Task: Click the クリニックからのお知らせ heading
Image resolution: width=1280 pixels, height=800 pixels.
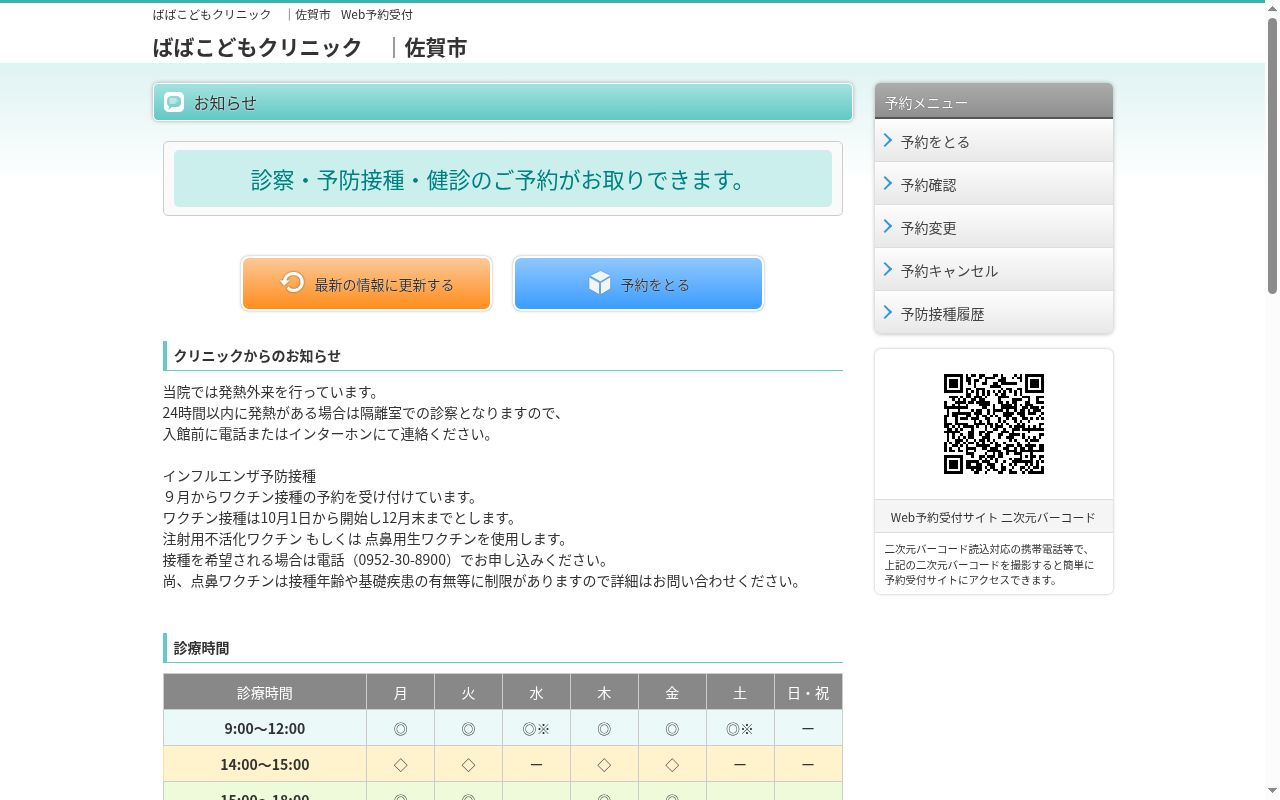Action: pyautogui.click(x=257, y=355)
